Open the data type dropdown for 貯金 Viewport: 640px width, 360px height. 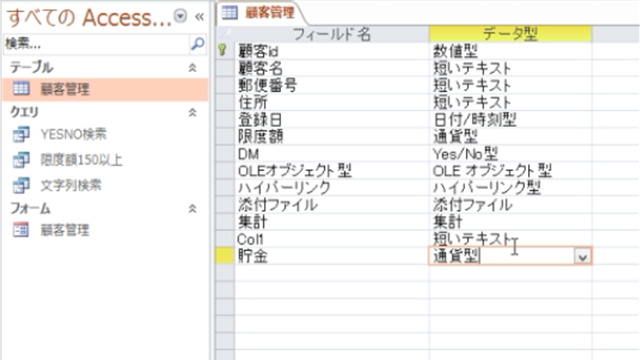[x=582, y=257]
